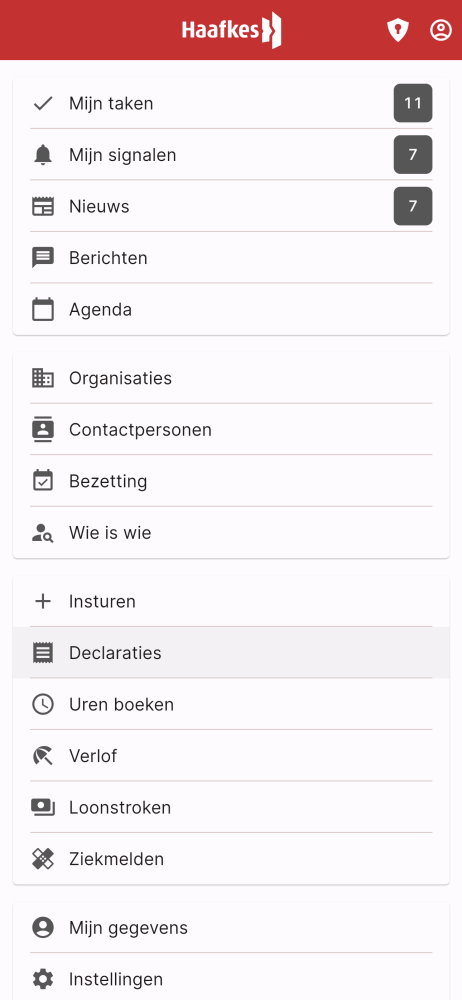Click the gear icon for Instellingen
Viewport: 462px width, 1000px height.
click(43, 979)
